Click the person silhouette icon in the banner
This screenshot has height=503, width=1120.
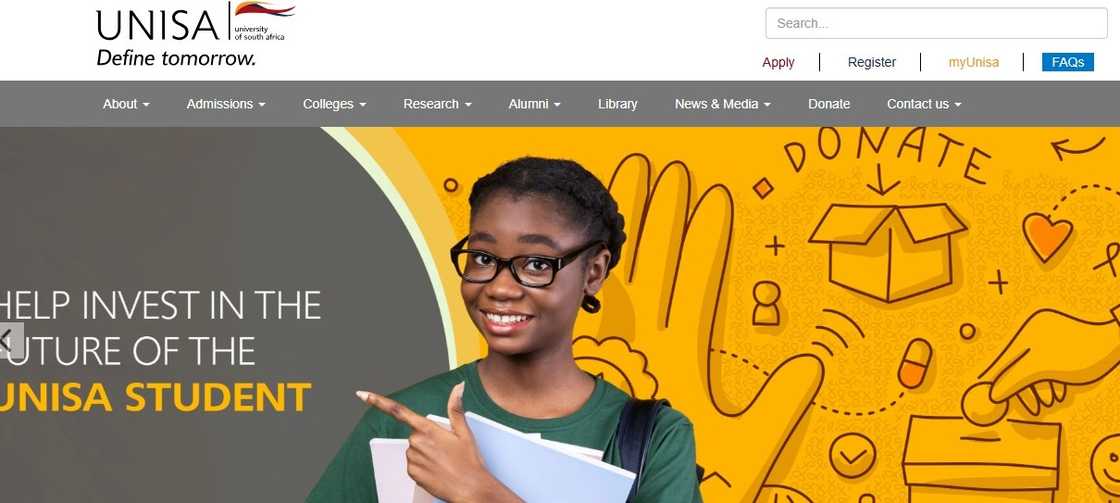(766, 303)
